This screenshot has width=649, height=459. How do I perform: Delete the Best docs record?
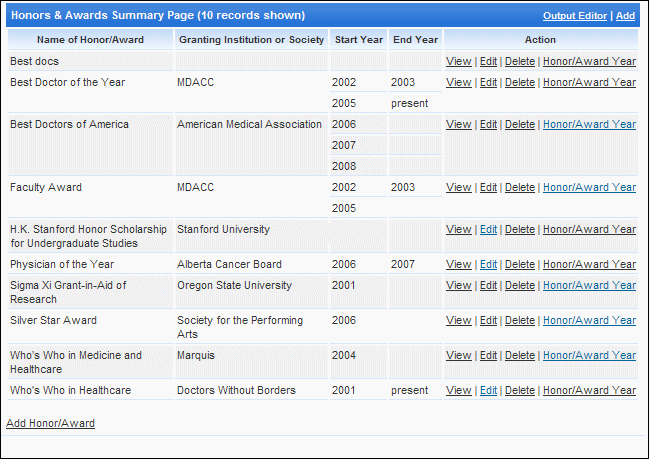[x=520, y=61]
